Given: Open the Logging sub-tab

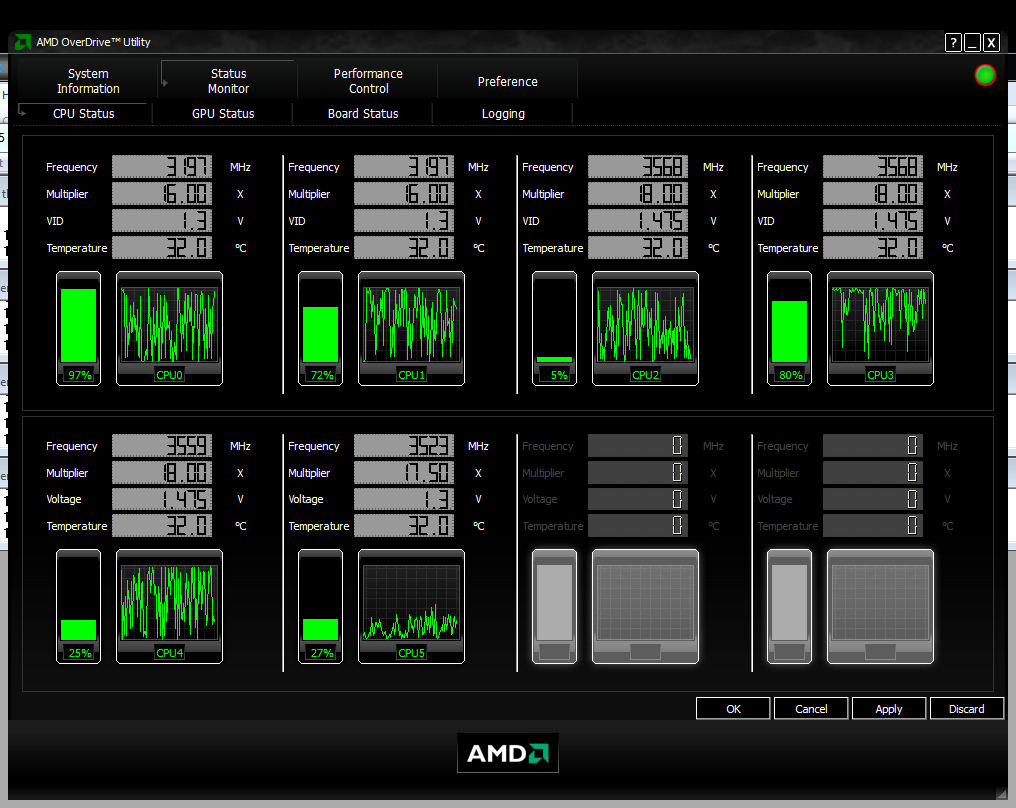Looking at the screenshot, I should 503,113.
